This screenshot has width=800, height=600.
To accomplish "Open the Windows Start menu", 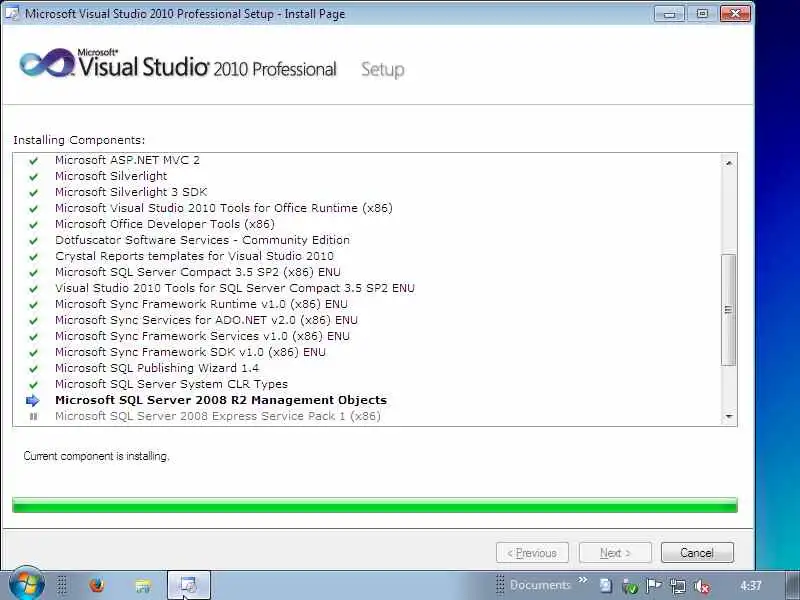I will click(x=27, y=584).
